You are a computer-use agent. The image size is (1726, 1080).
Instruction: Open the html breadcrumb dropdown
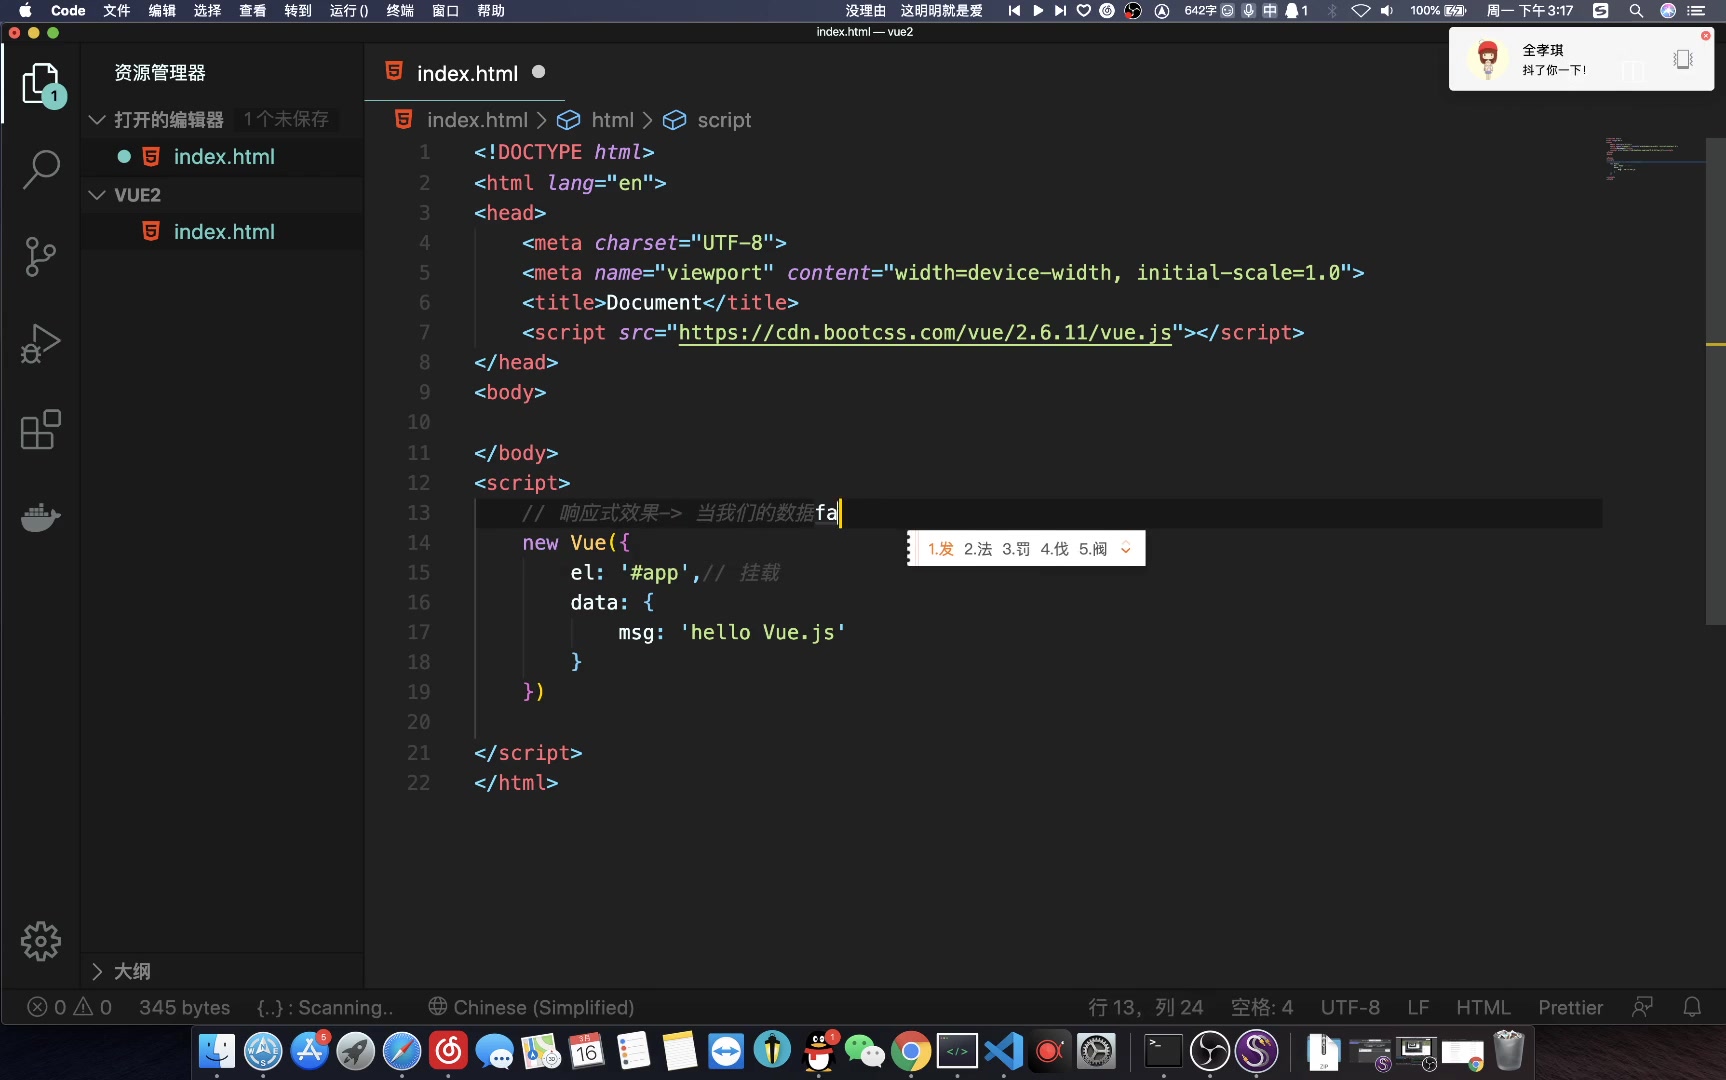612,120
